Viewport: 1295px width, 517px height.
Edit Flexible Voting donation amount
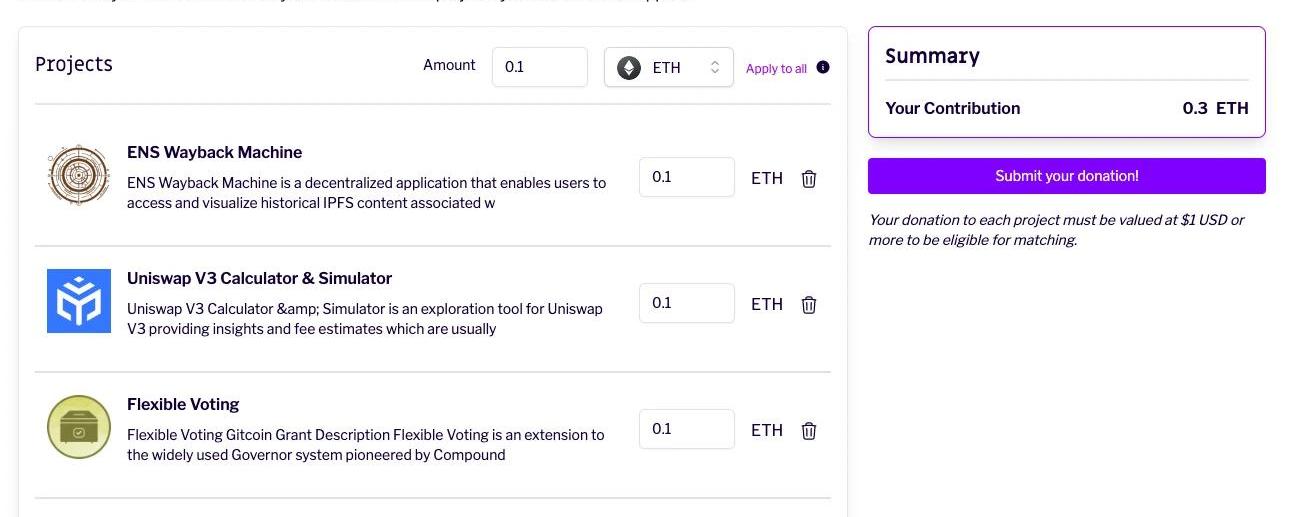click(x=686, y=429)
